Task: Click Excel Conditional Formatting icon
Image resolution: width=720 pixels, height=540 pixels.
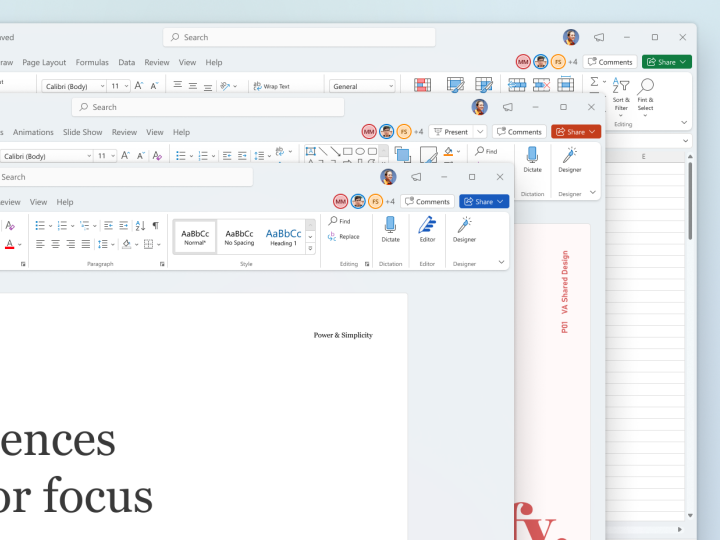Action: (422, 85)
